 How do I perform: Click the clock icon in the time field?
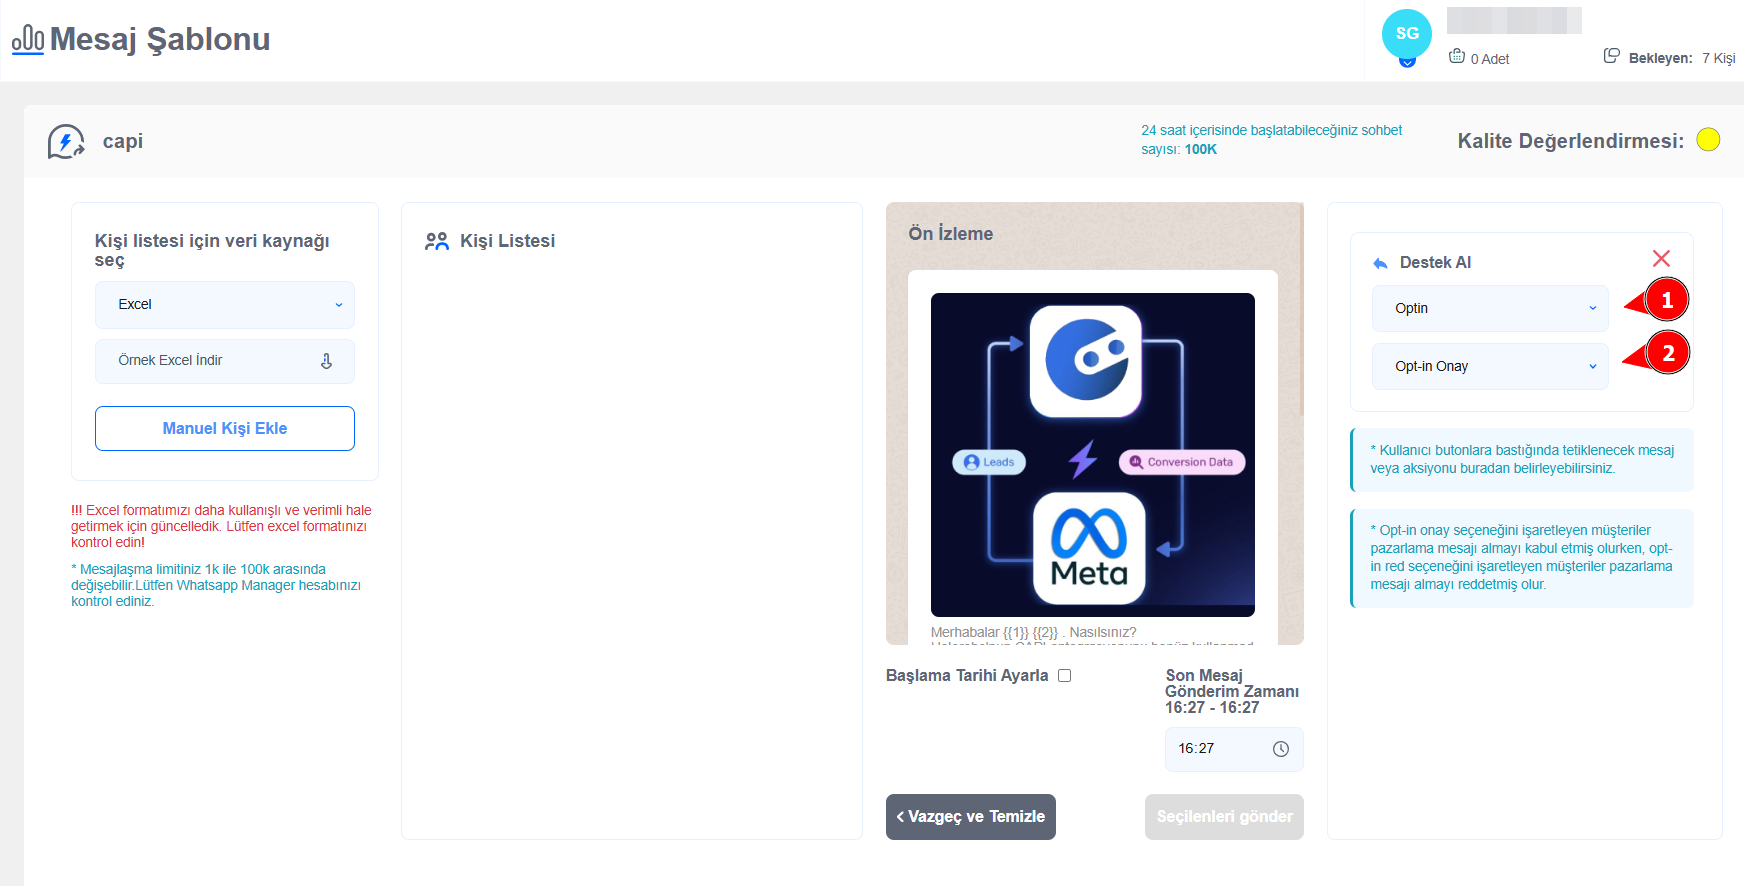click(1280, 749)
